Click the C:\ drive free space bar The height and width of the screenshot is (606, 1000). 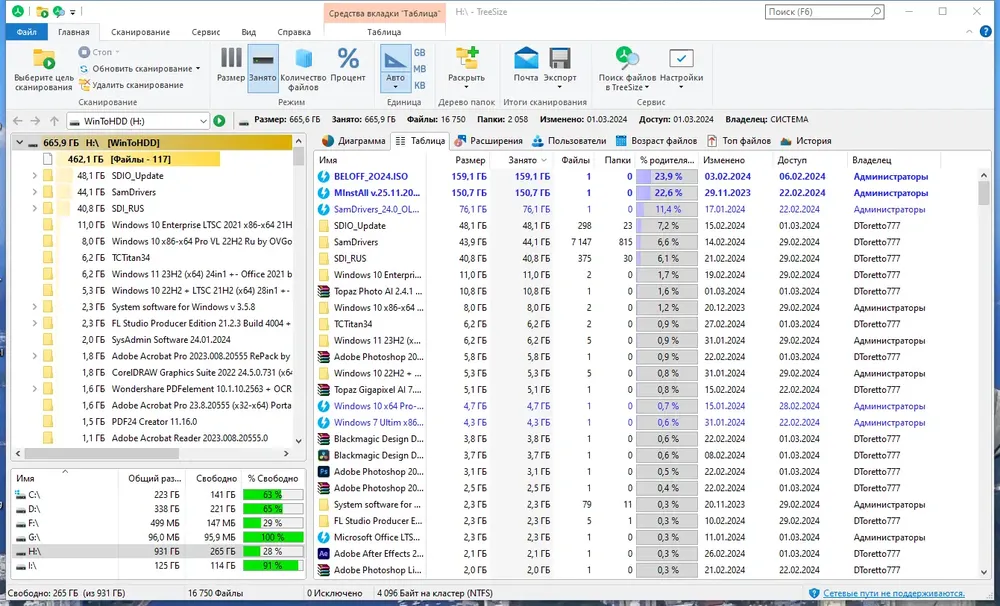click(x=272, y=494)
